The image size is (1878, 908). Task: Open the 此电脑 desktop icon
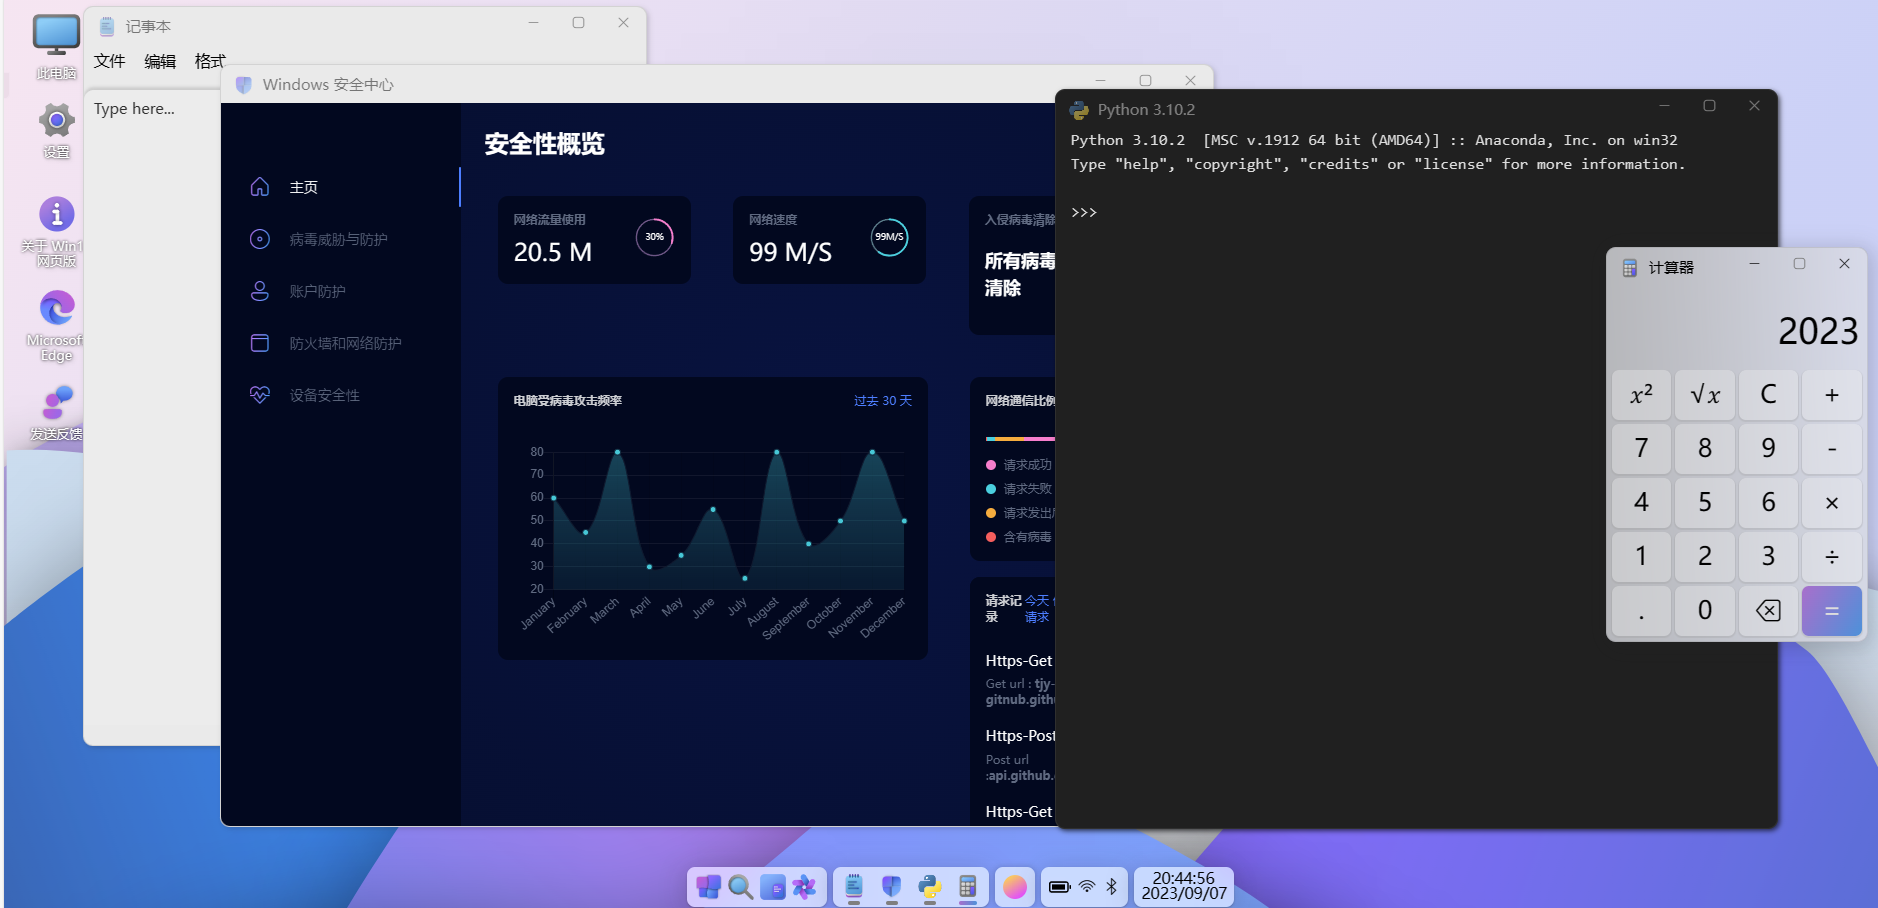(56, 47)
